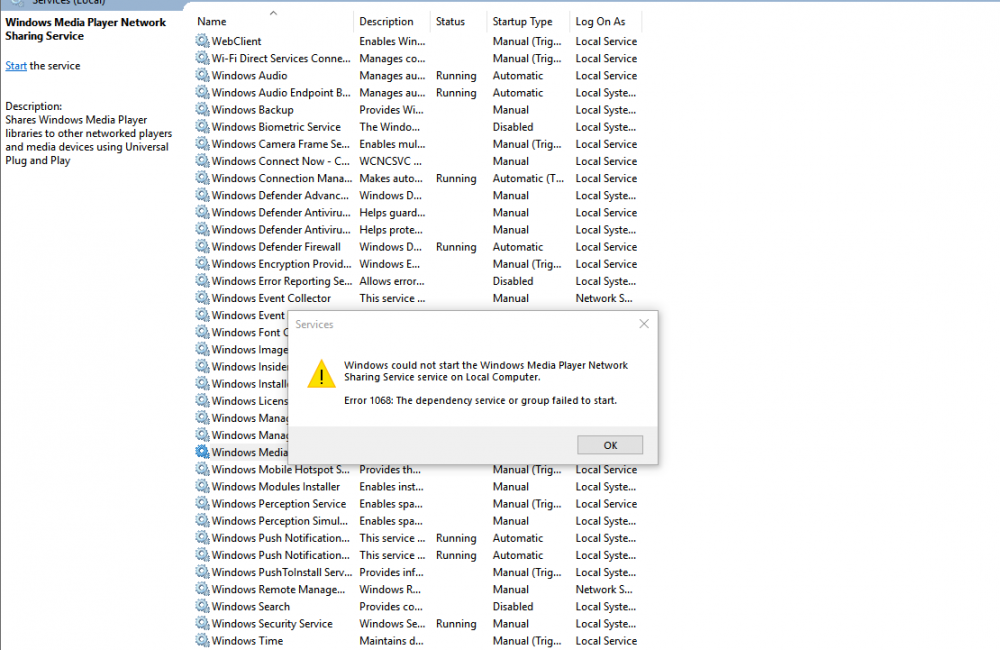Click Running status of Windows Defender Firewall
1000x650 pixels.
(x=456, y=247)
